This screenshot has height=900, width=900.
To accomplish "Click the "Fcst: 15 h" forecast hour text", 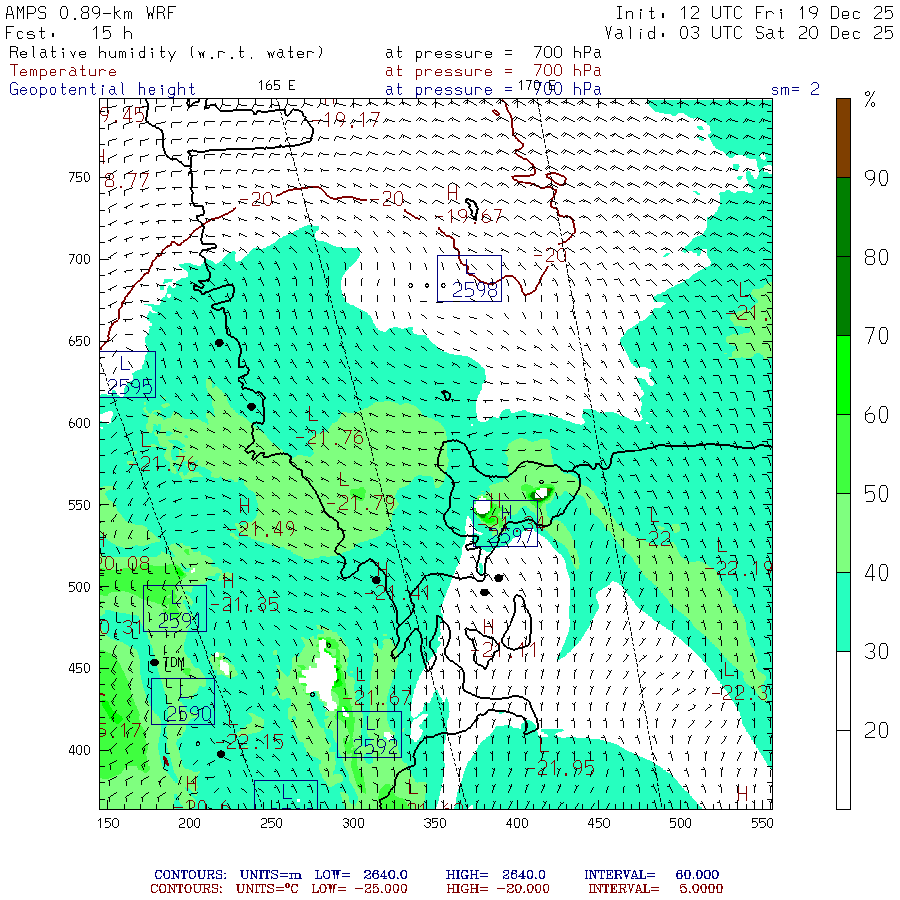I will [x=69, y=33].
